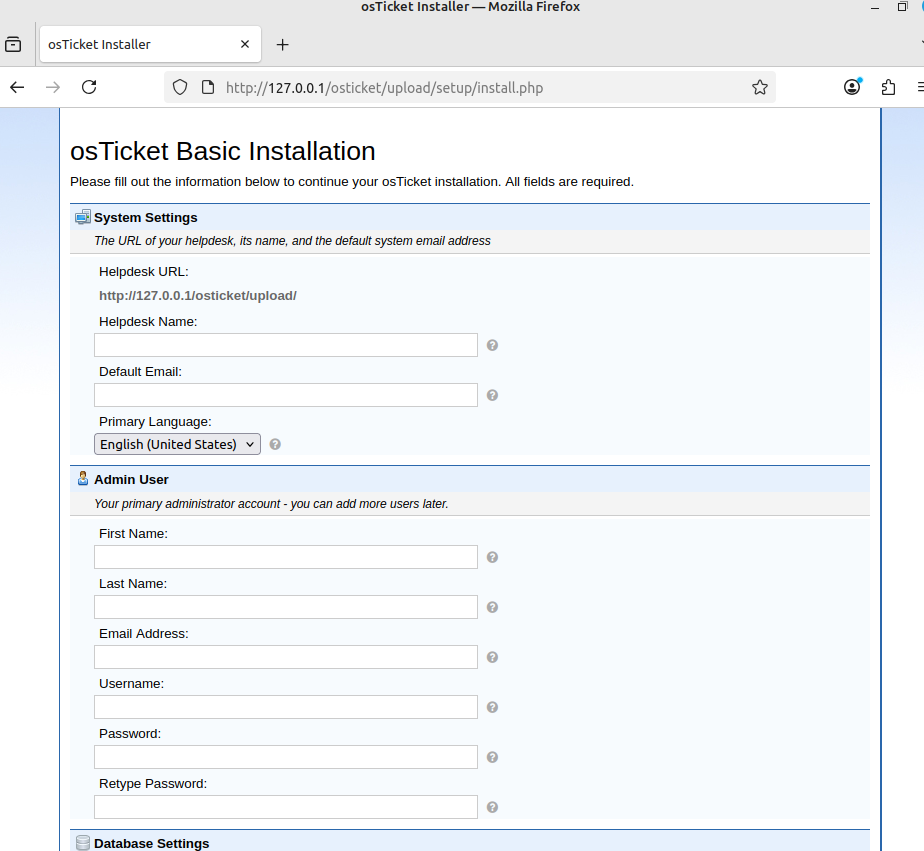This screenshot has width=924, height=851.
Task: Click the help icon beside Retype Password field
Action: 493,808
